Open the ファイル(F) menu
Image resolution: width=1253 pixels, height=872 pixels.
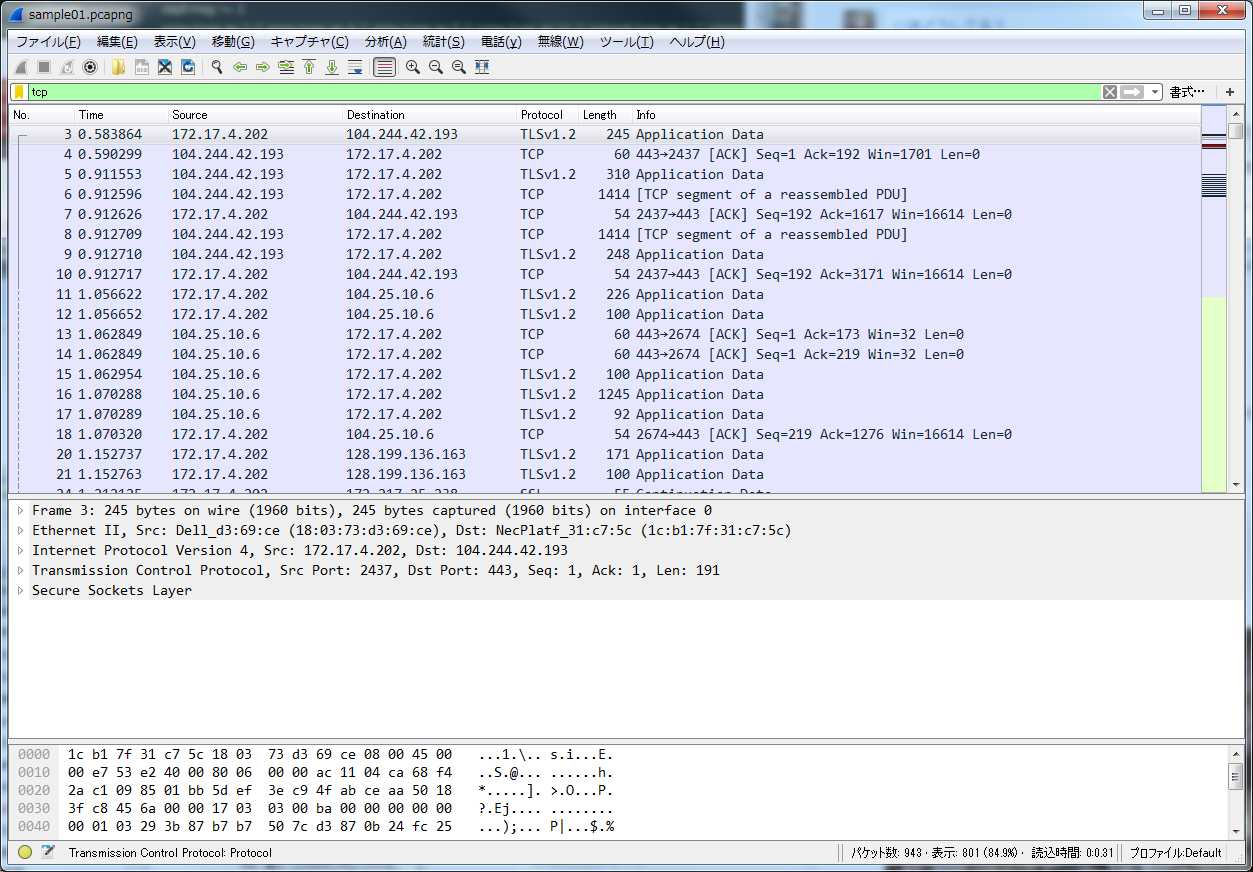click(48, 42)
